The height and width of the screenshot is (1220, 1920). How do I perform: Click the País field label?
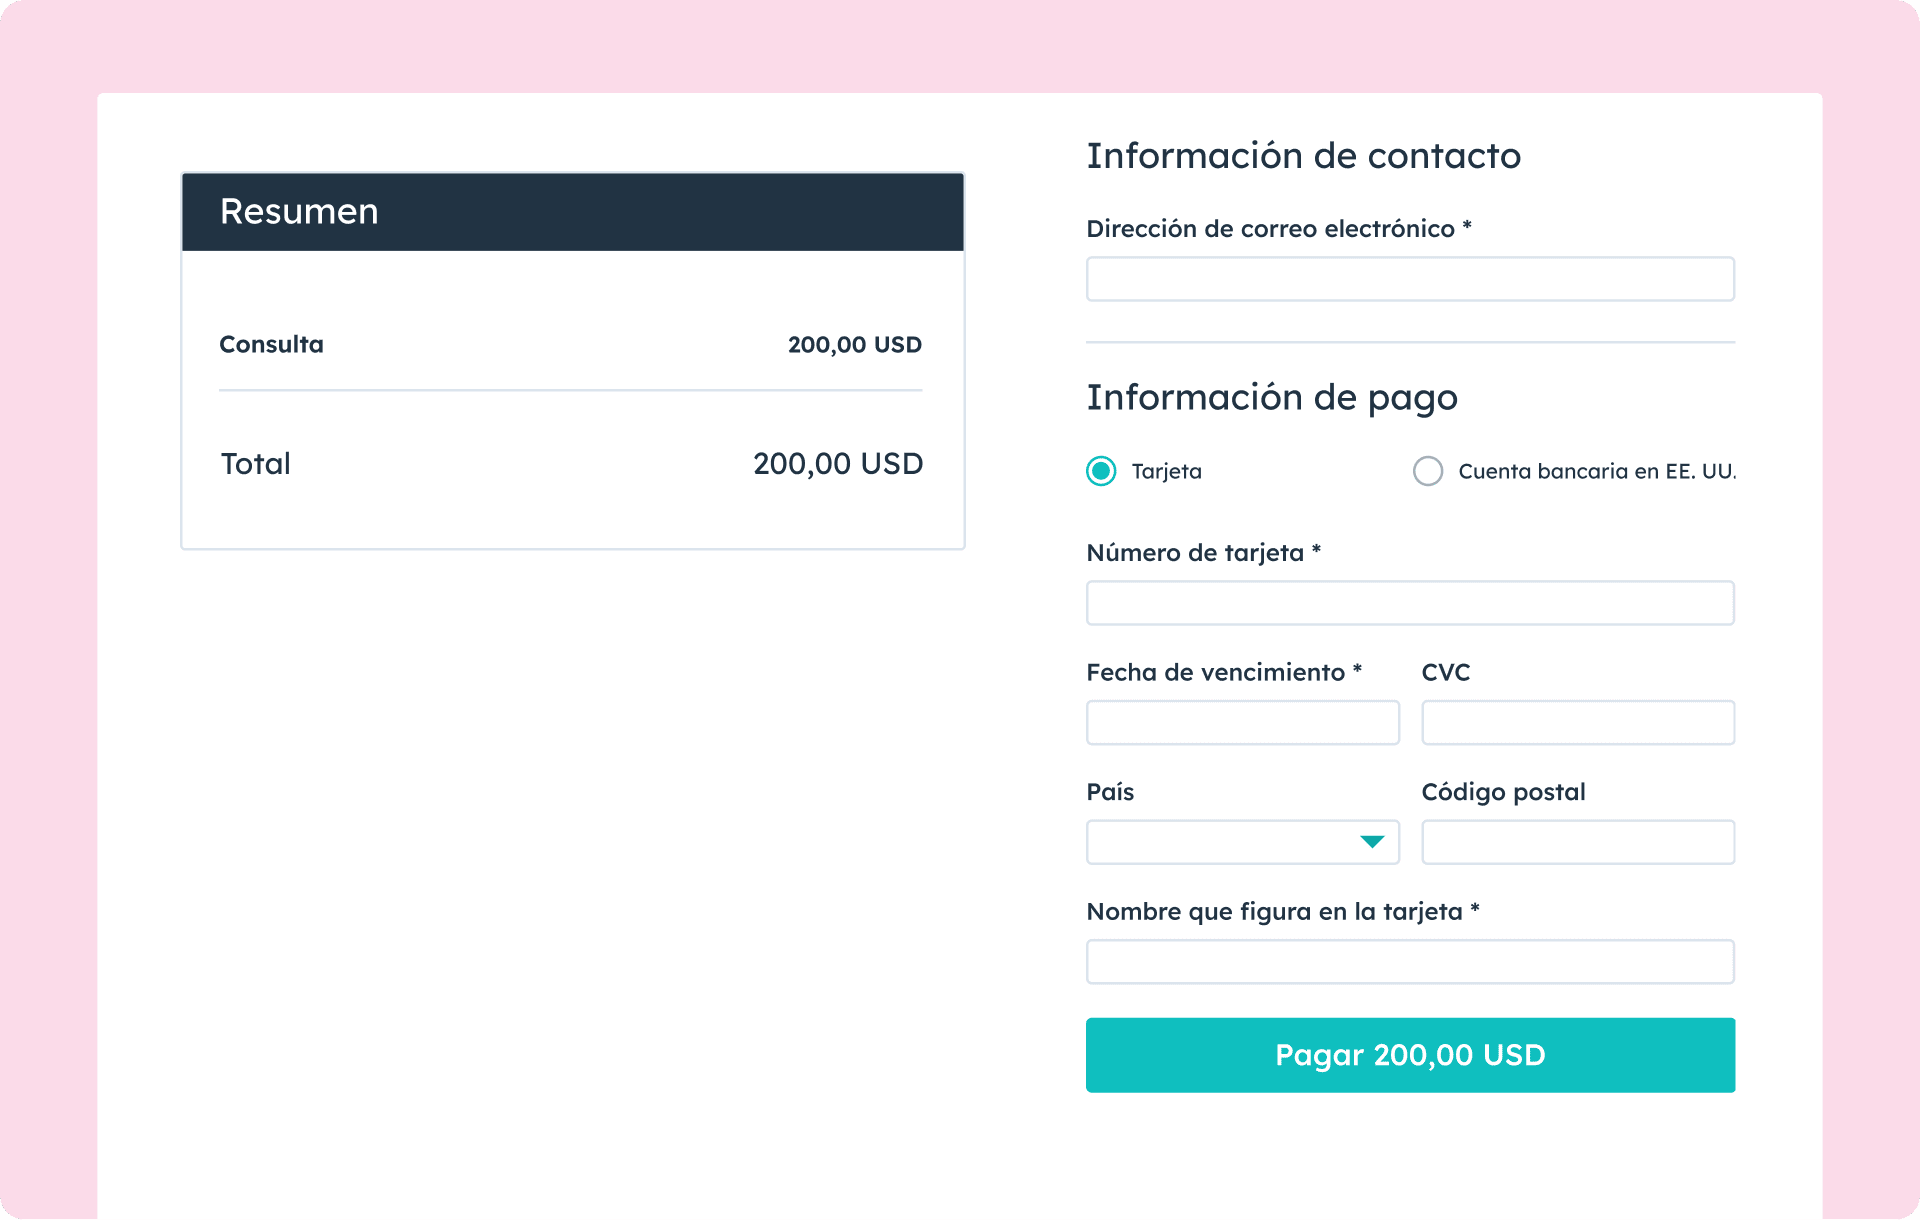1110,792
